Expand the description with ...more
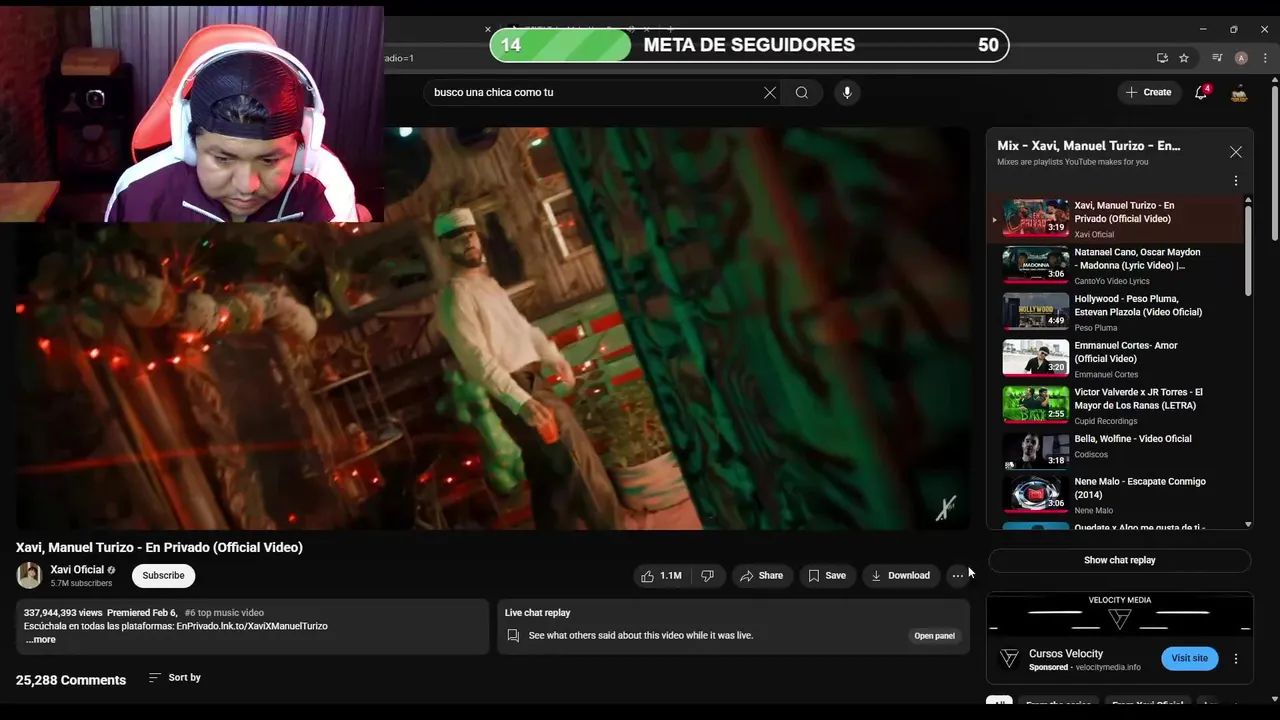This screenshot has width=1280, height=720. tap(40, 639)
